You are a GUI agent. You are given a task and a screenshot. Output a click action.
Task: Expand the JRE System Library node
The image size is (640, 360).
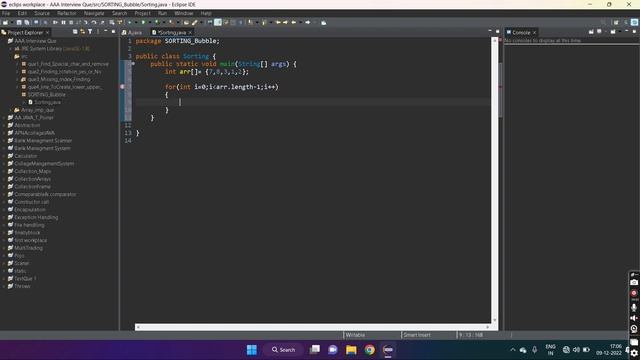tap(11, 49)
